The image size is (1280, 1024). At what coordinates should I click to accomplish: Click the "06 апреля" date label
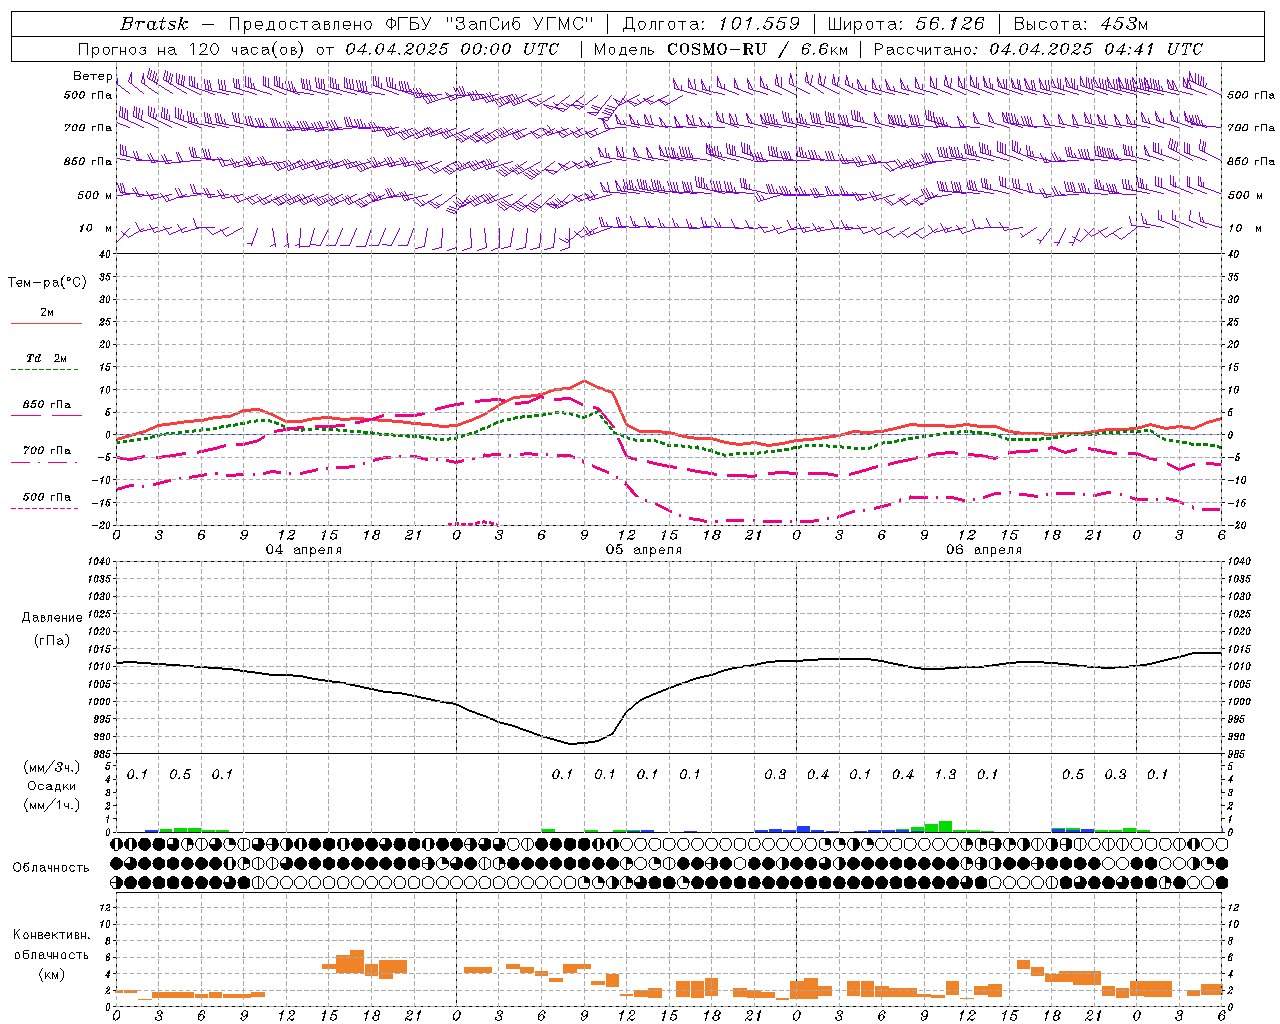pyautogui.click(x=984, y=550)
